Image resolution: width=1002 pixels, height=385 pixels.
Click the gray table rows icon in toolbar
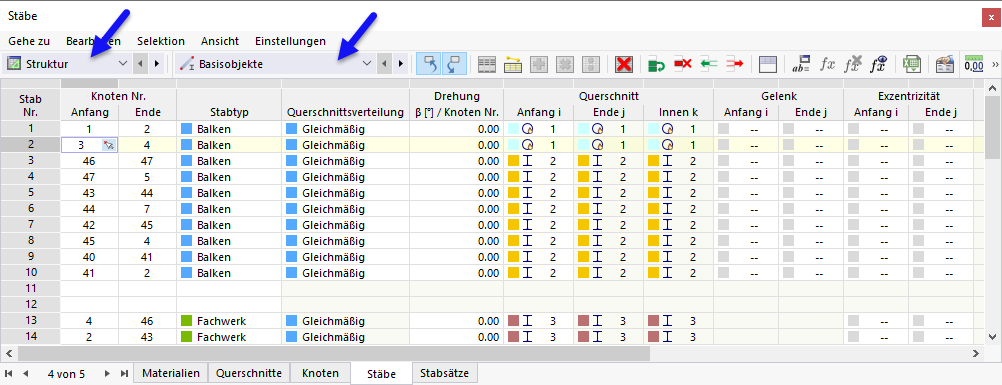coord(488,64)
